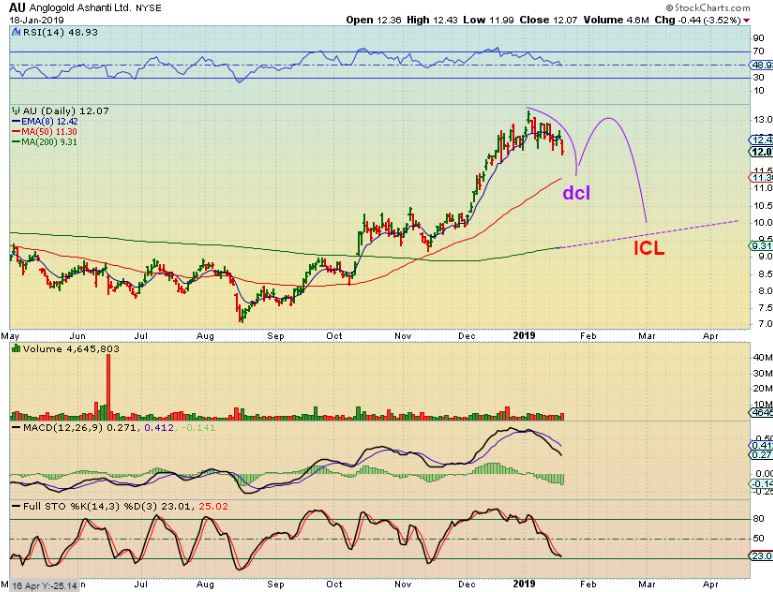Click the Open 12.36 value

click(374, 20)
